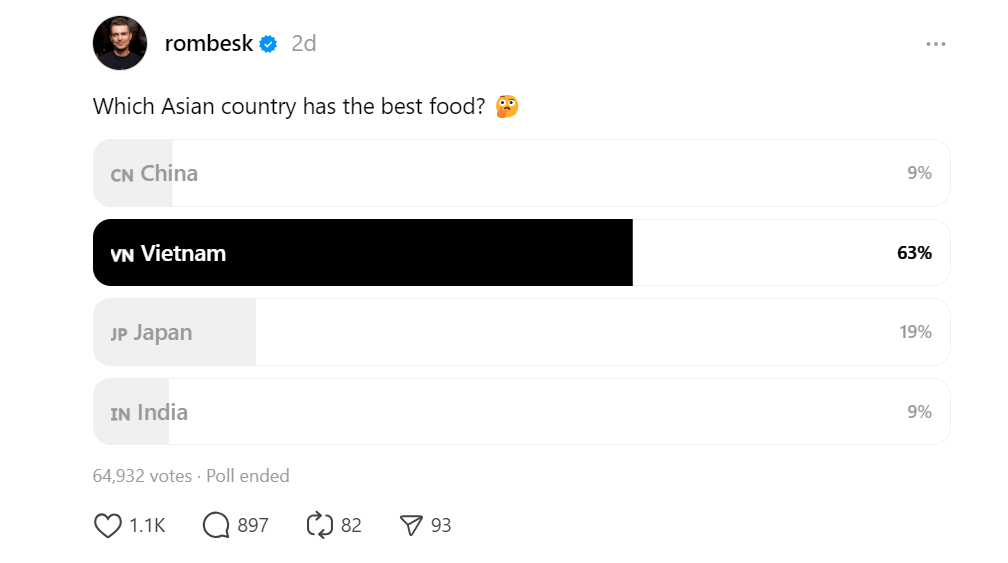The image size is (1008, 563).
Task: Open the rombesk username link
Action: point(208,44)
